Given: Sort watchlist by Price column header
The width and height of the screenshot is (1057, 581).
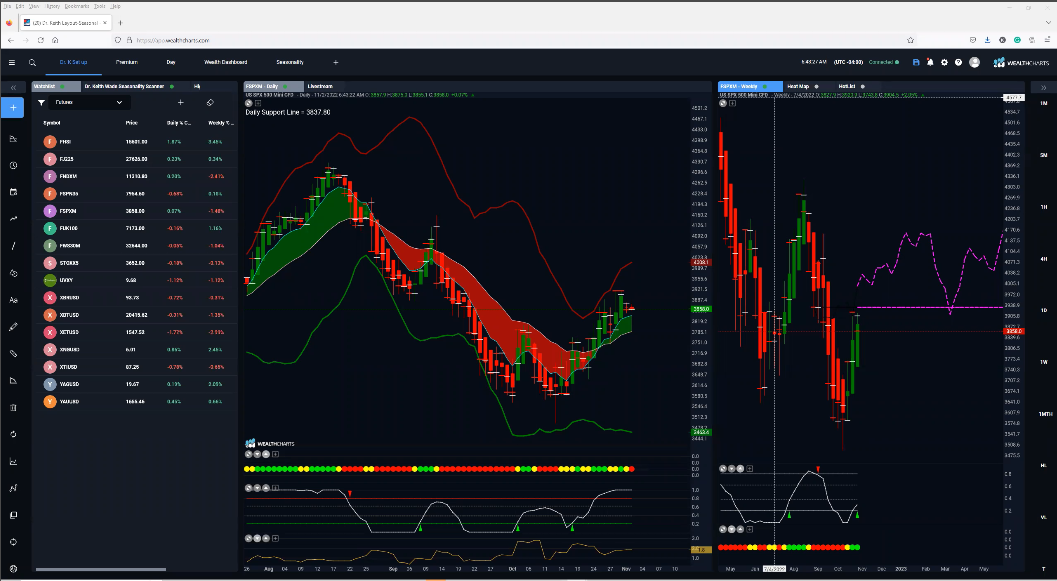Looking at the screenshot, I should (x=131, y=123).
